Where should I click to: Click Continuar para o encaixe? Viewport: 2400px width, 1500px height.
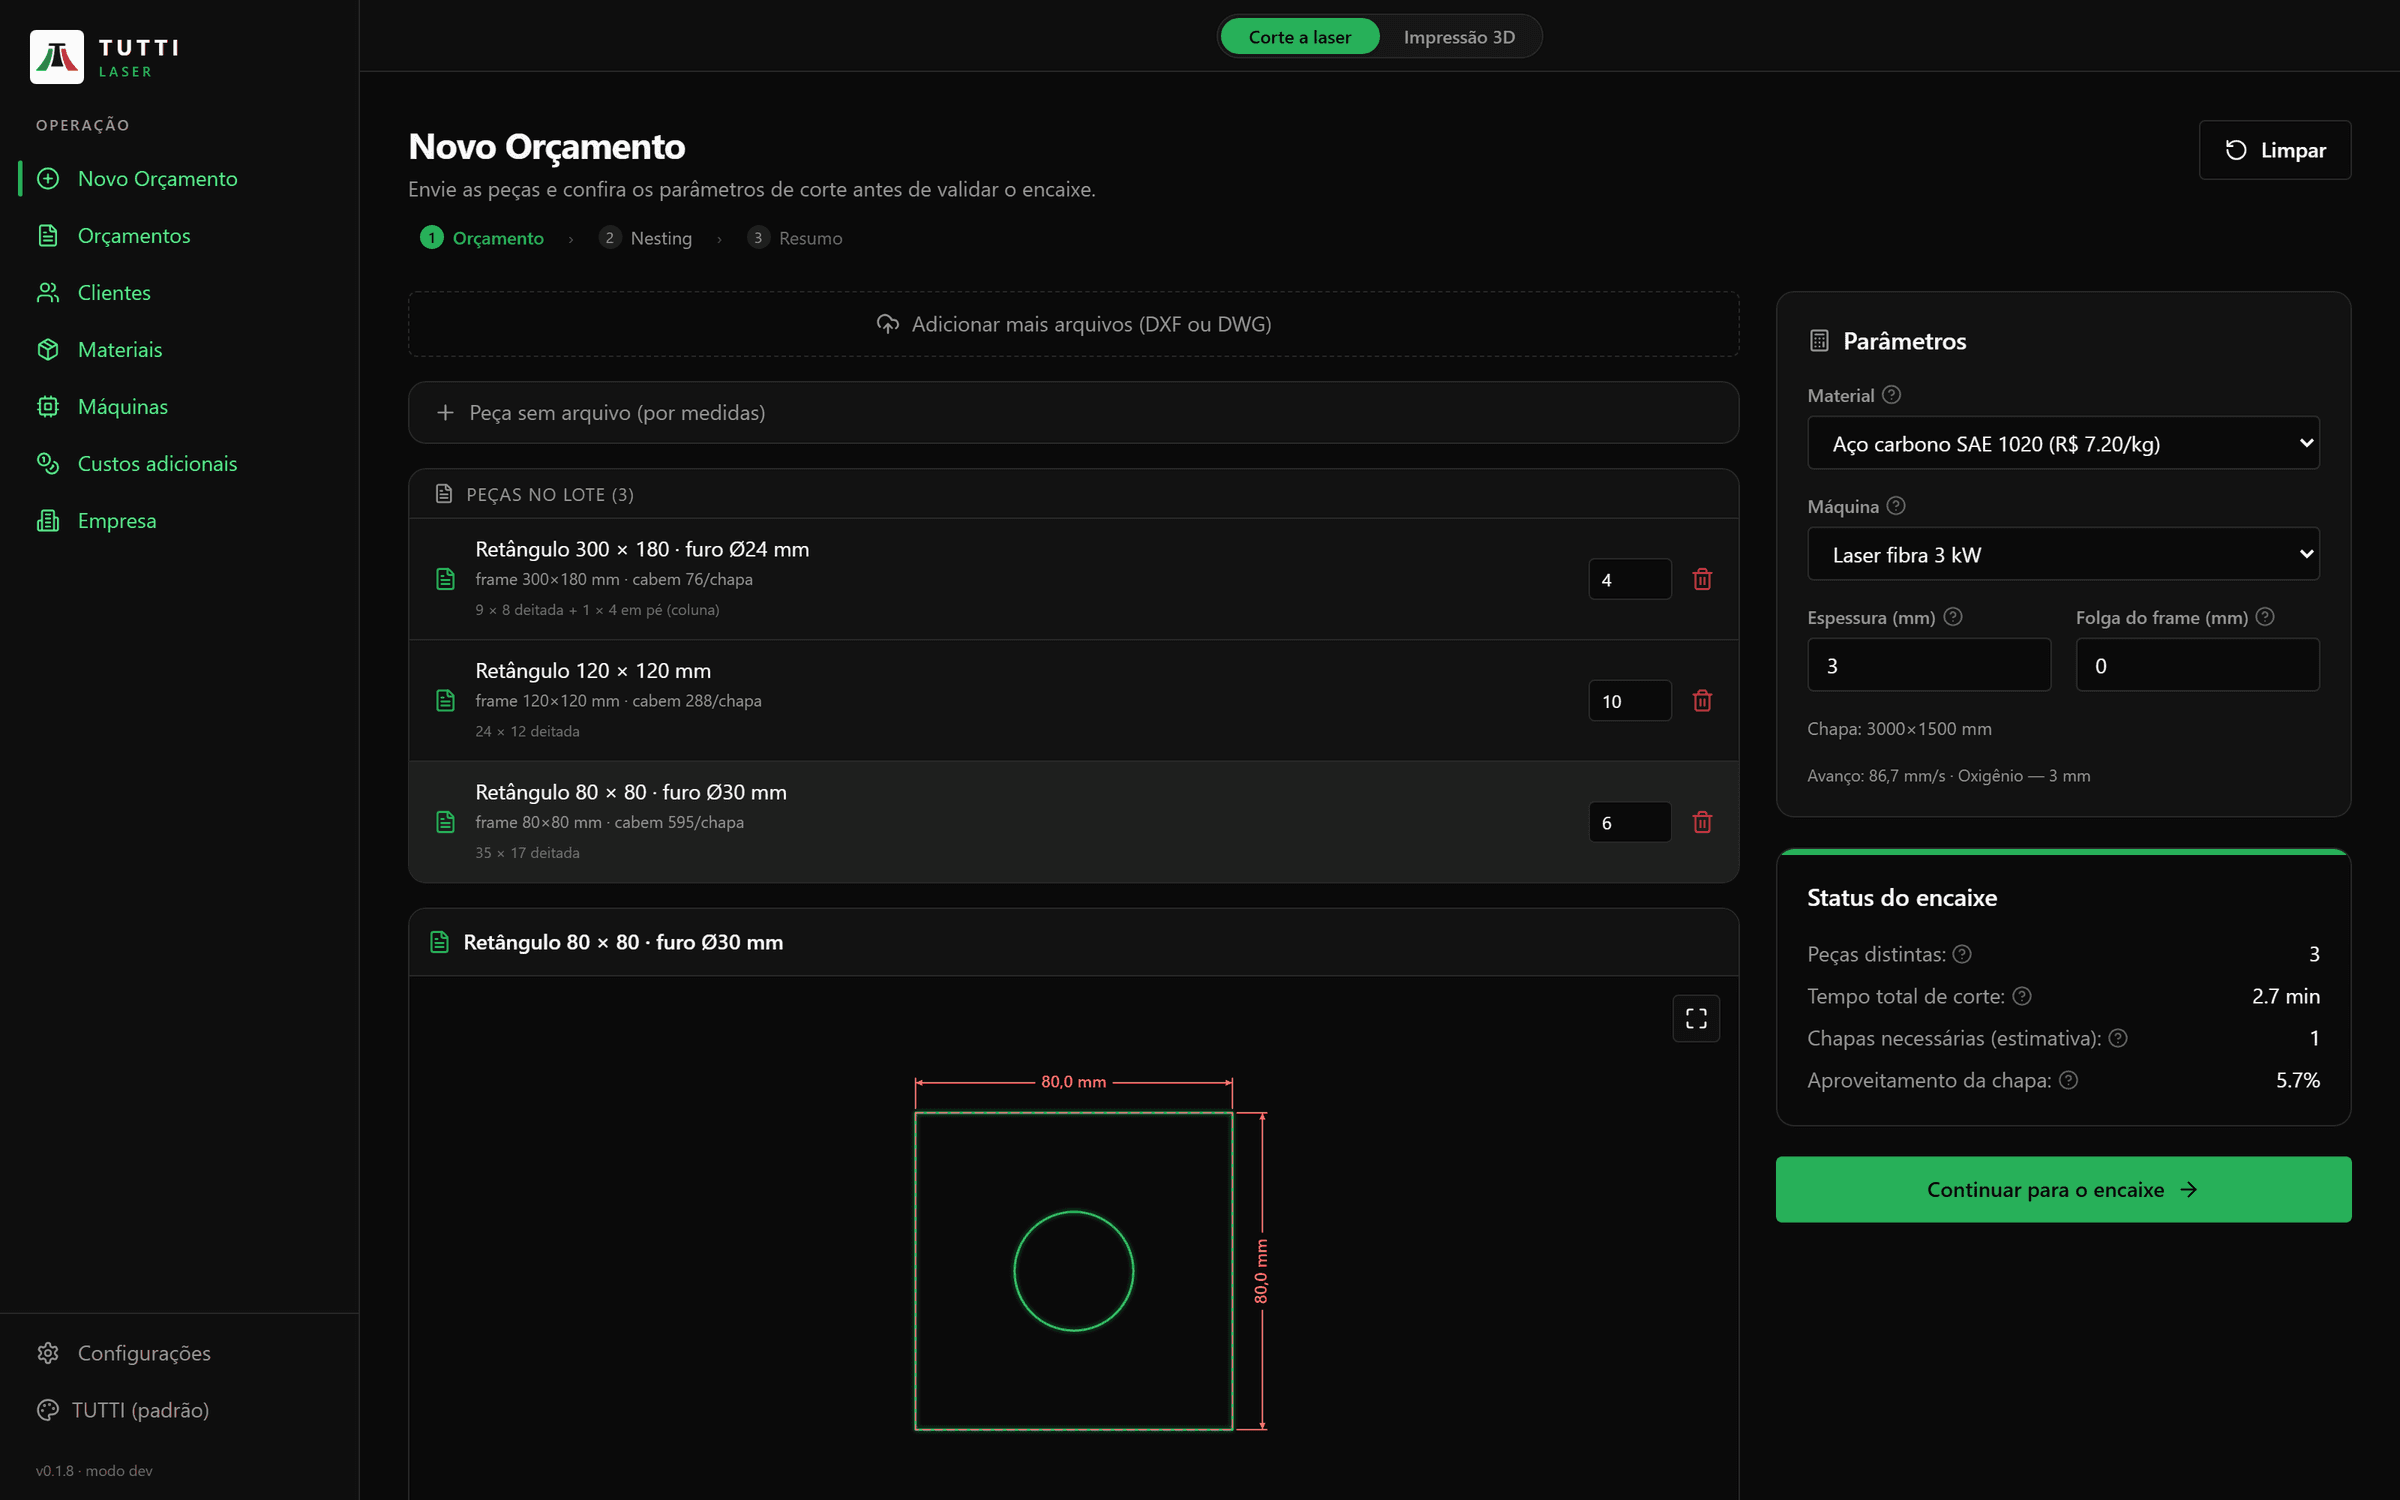[2063, 1189]
